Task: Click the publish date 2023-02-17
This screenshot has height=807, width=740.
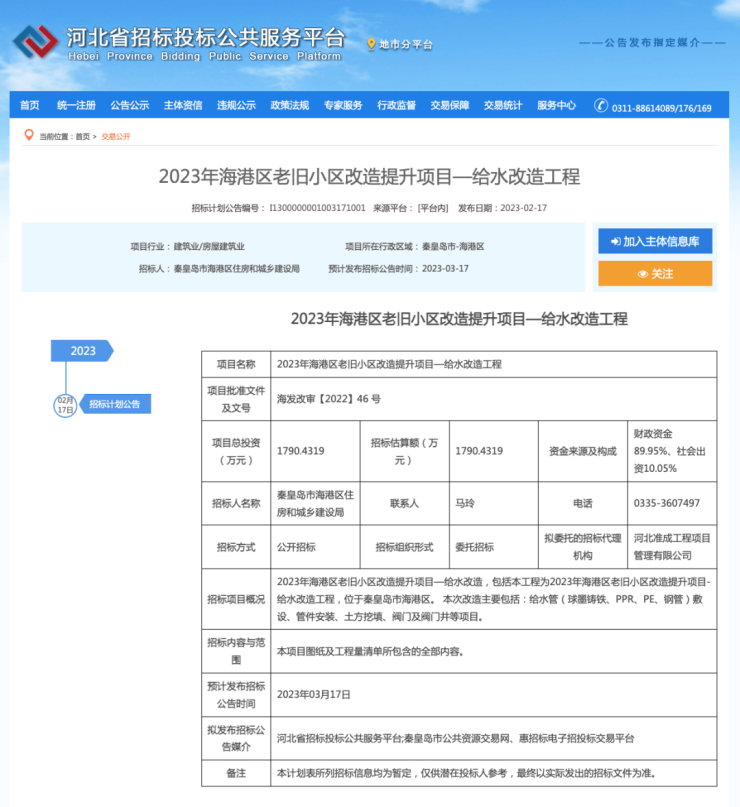Action: pos(523,208)
